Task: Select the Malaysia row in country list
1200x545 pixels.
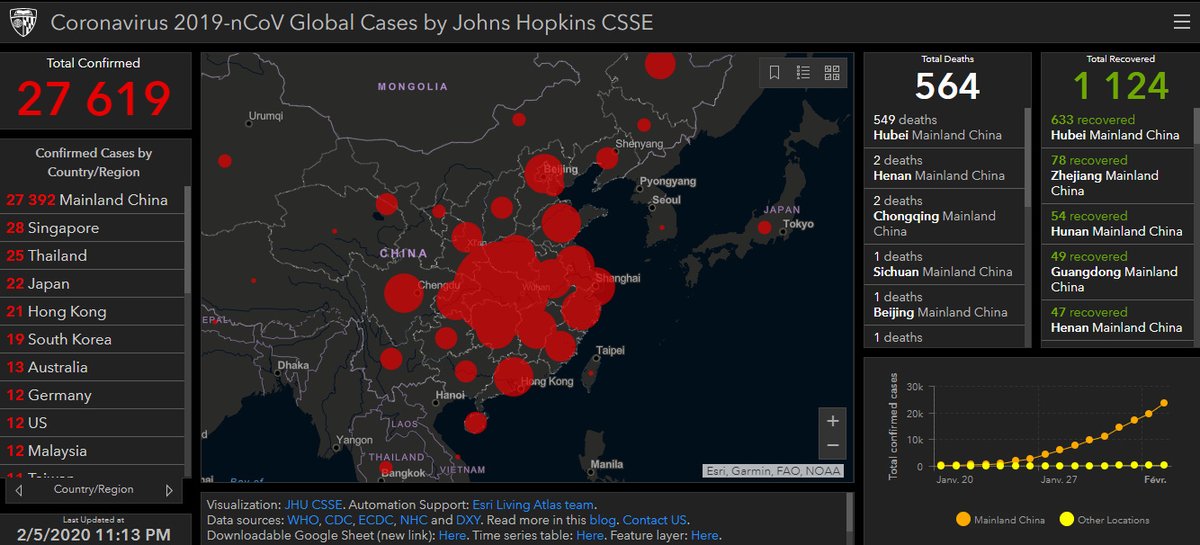Action: [91, 451]
